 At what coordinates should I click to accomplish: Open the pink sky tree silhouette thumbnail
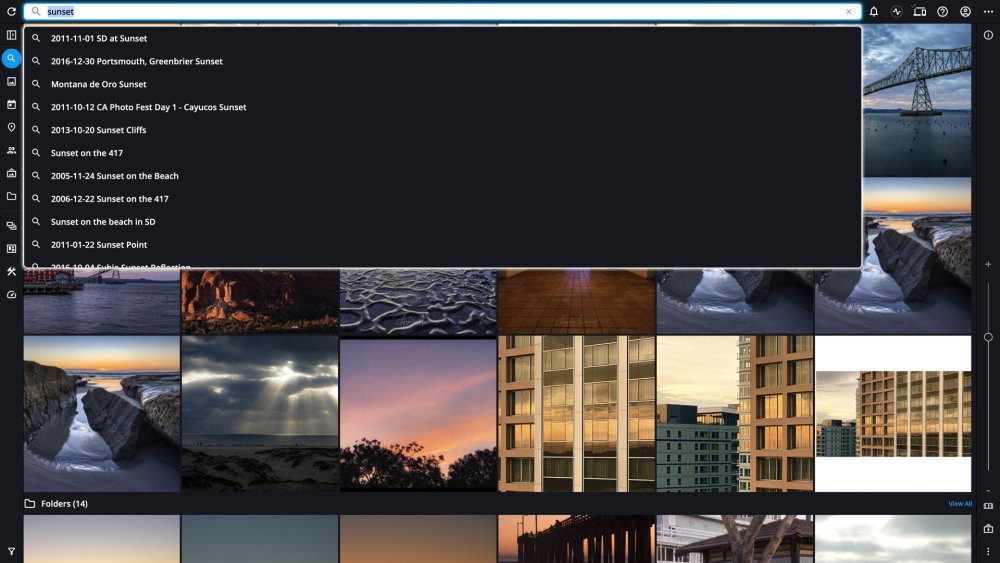[418, 413]
